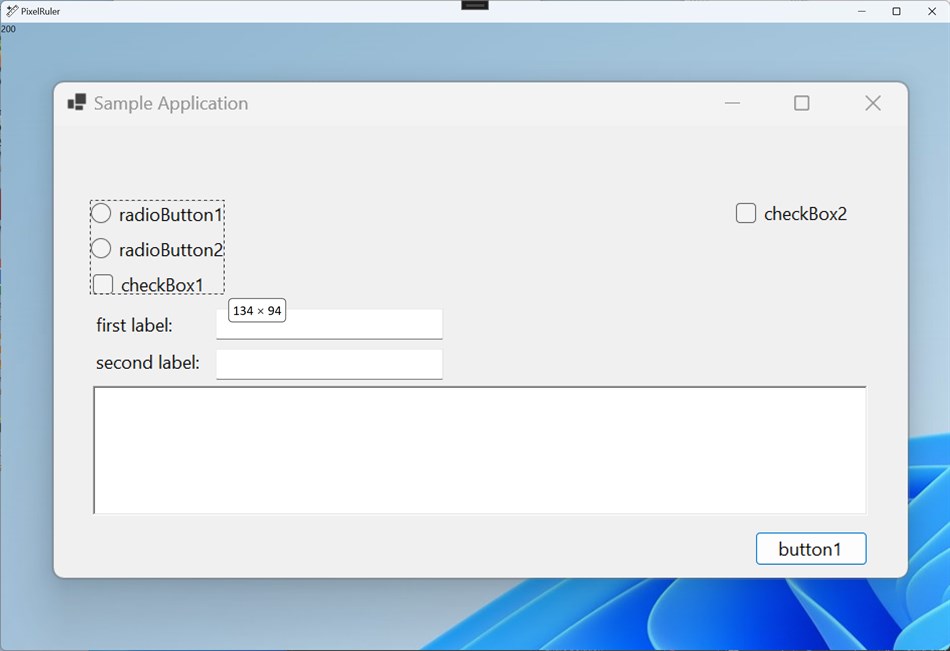The width and height of the screenshot is (950, 651).
Task: Click the Sample Application title text
Action: (171, 103)
